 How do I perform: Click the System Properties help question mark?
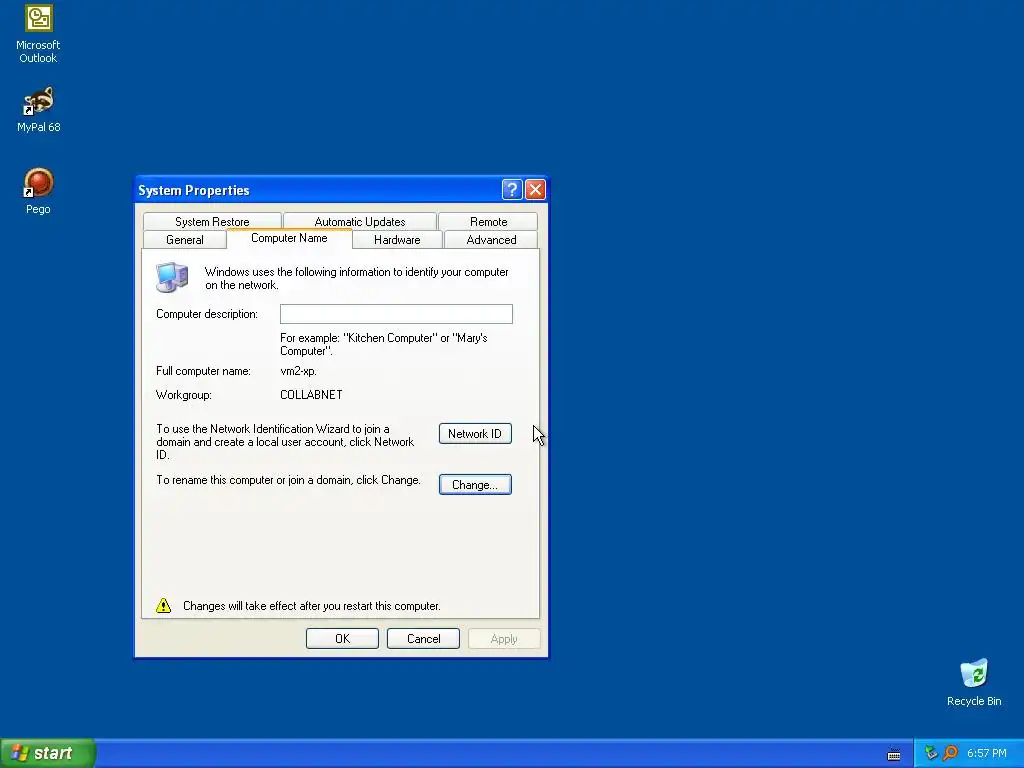(512, 190)
